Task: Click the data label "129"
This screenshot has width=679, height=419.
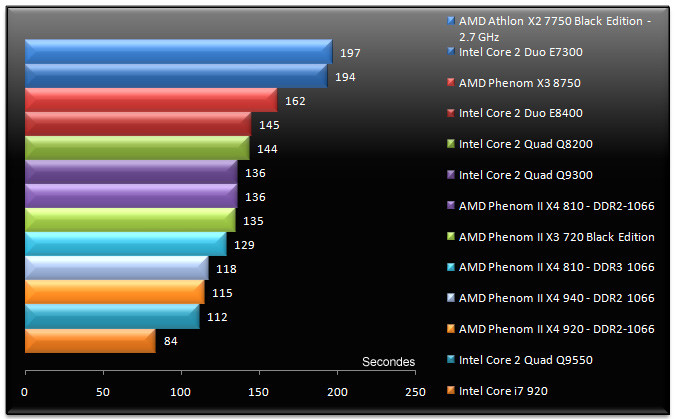Action: [244, 245]
